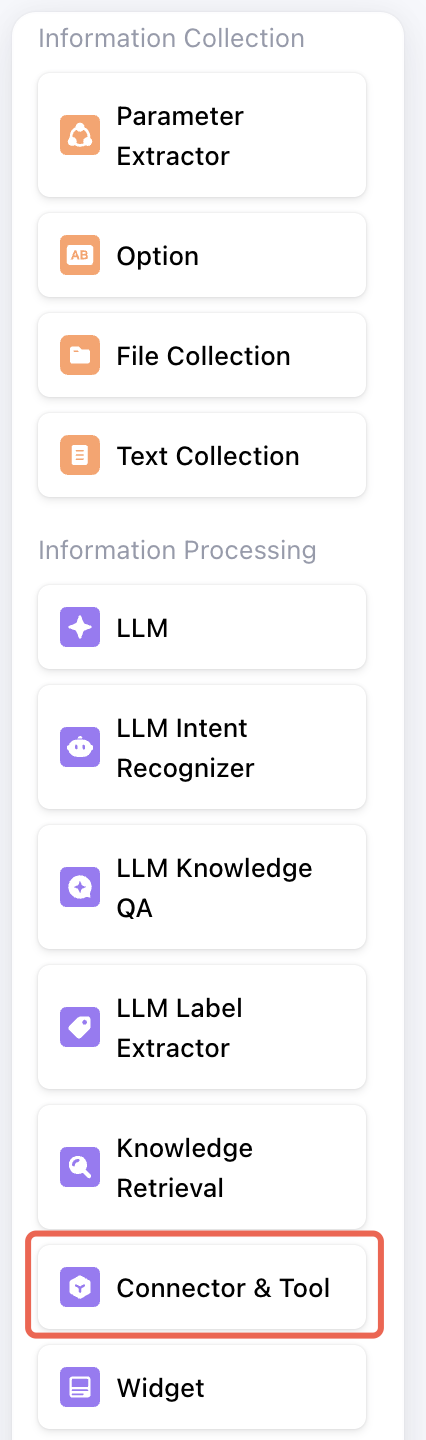Click the Widget purple icon
This screenshot has width=426, height=1440.
(79, 1387)
